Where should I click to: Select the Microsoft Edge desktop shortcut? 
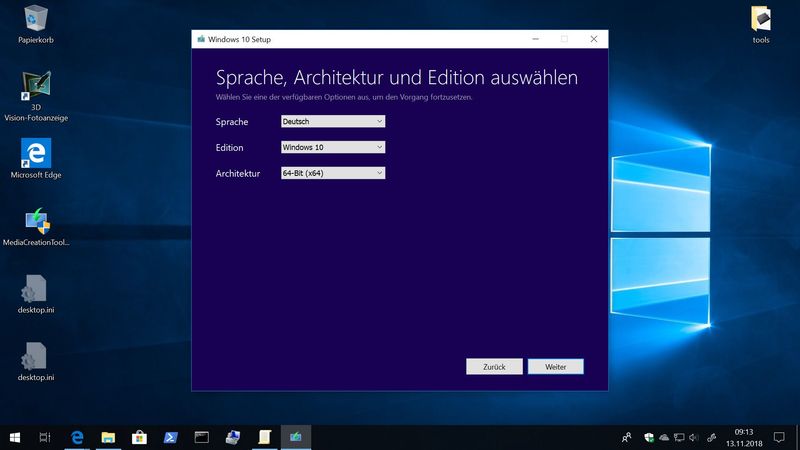click(x=36, y=159)
